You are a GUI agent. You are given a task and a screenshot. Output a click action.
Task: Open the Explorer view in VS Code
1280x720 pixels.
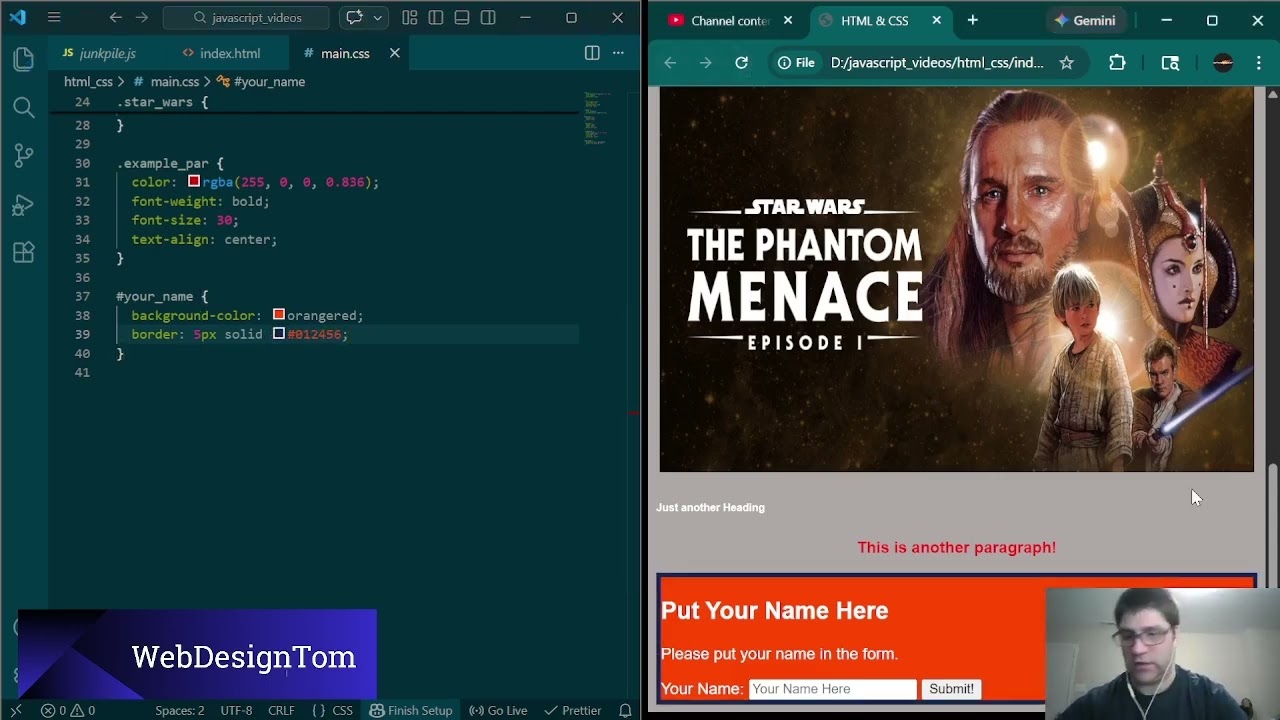24,60
